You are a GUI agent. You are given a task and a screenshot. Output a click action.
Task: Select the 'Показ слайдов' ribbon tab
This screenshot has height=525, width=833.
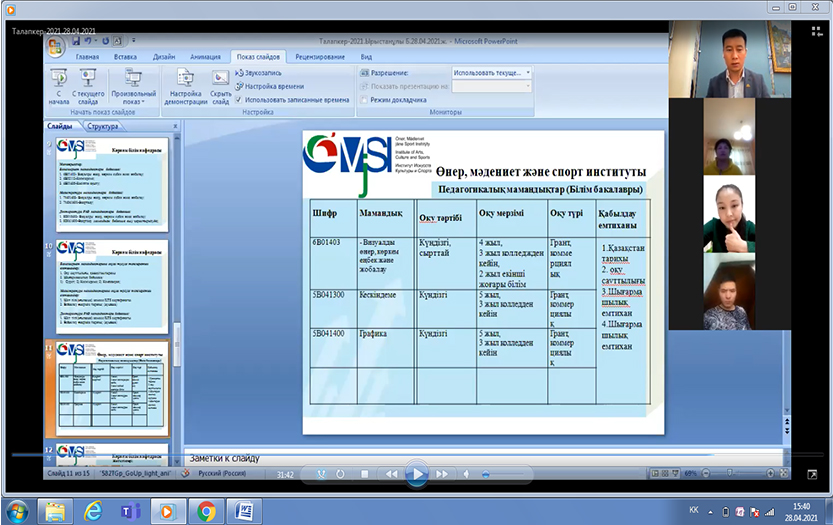[258, 57]
